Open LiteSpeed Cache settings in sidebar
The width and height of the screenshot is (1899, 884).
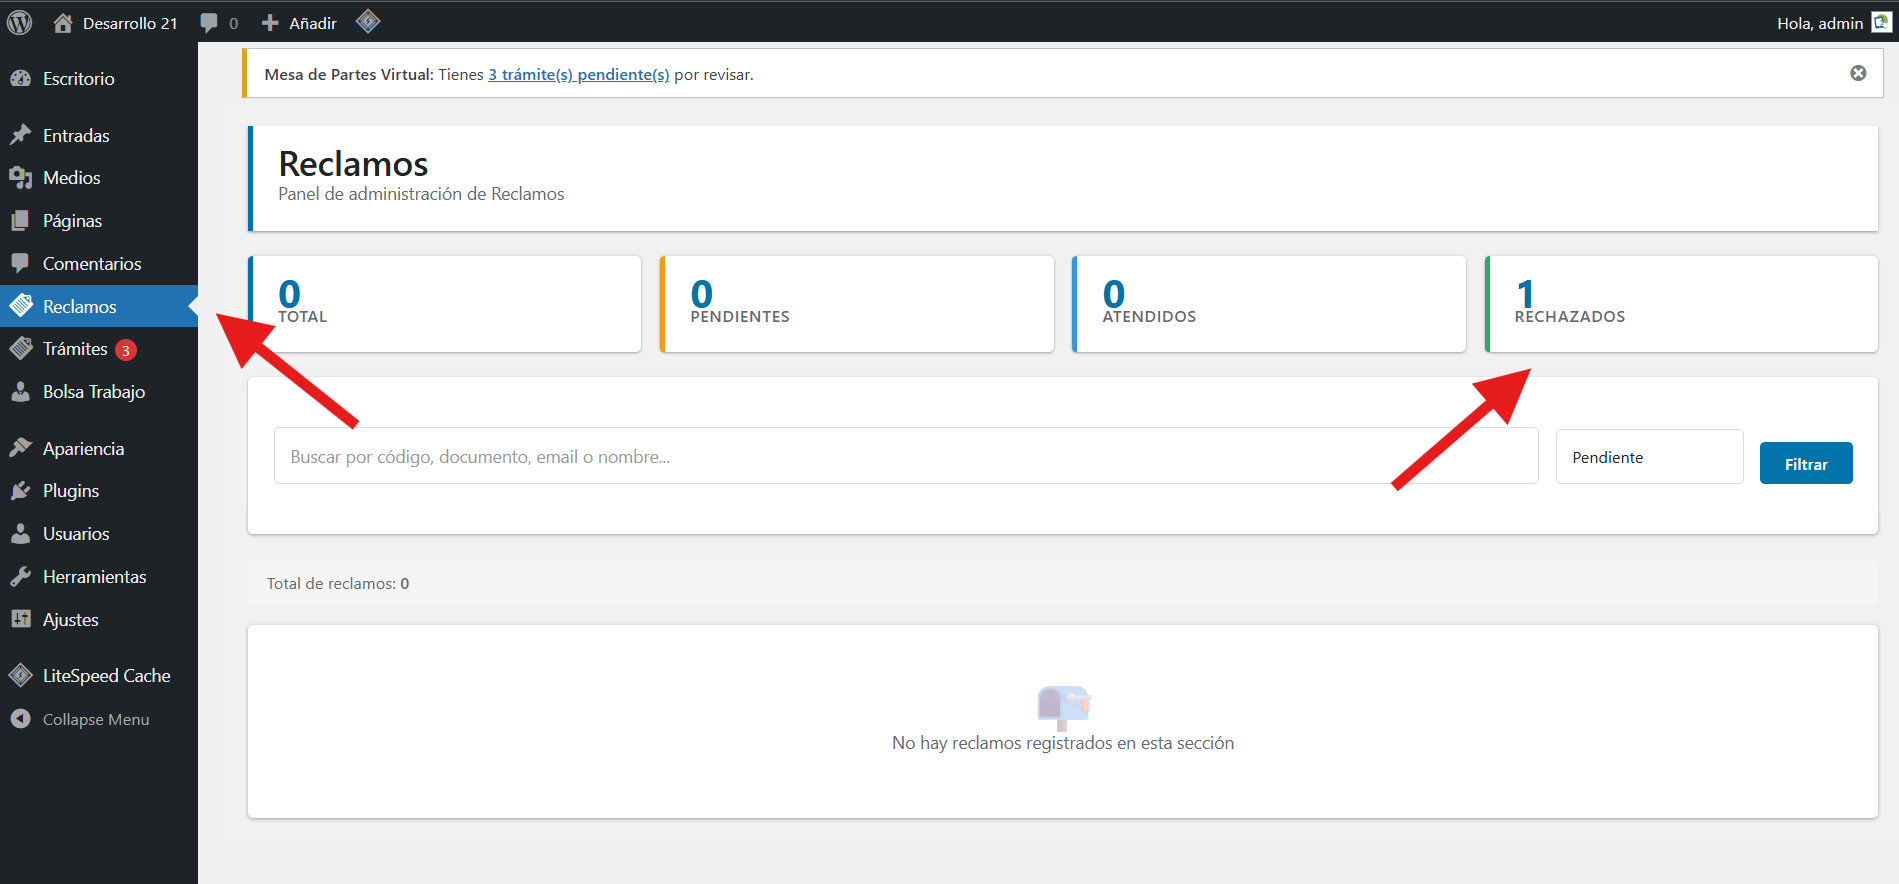pos(106,676)
